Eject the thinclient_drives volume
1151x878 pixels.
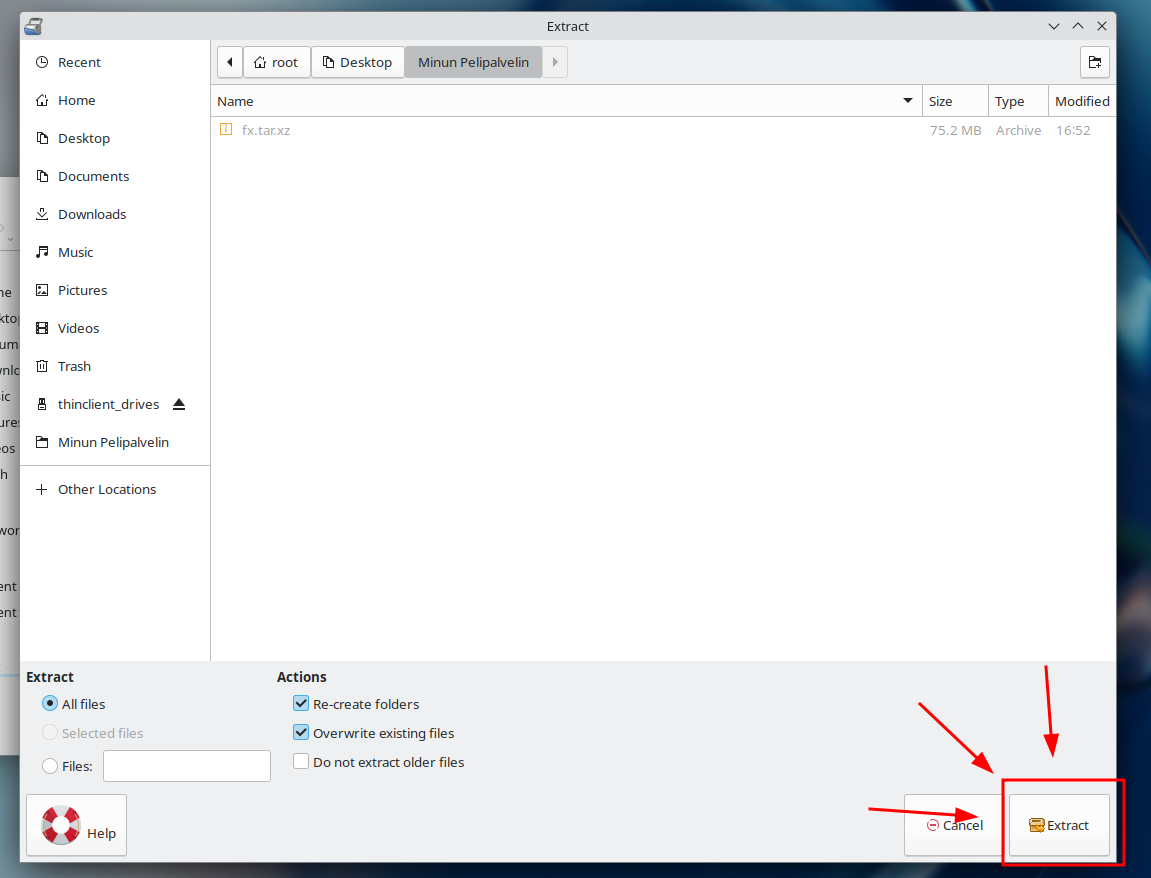[179, 404]
